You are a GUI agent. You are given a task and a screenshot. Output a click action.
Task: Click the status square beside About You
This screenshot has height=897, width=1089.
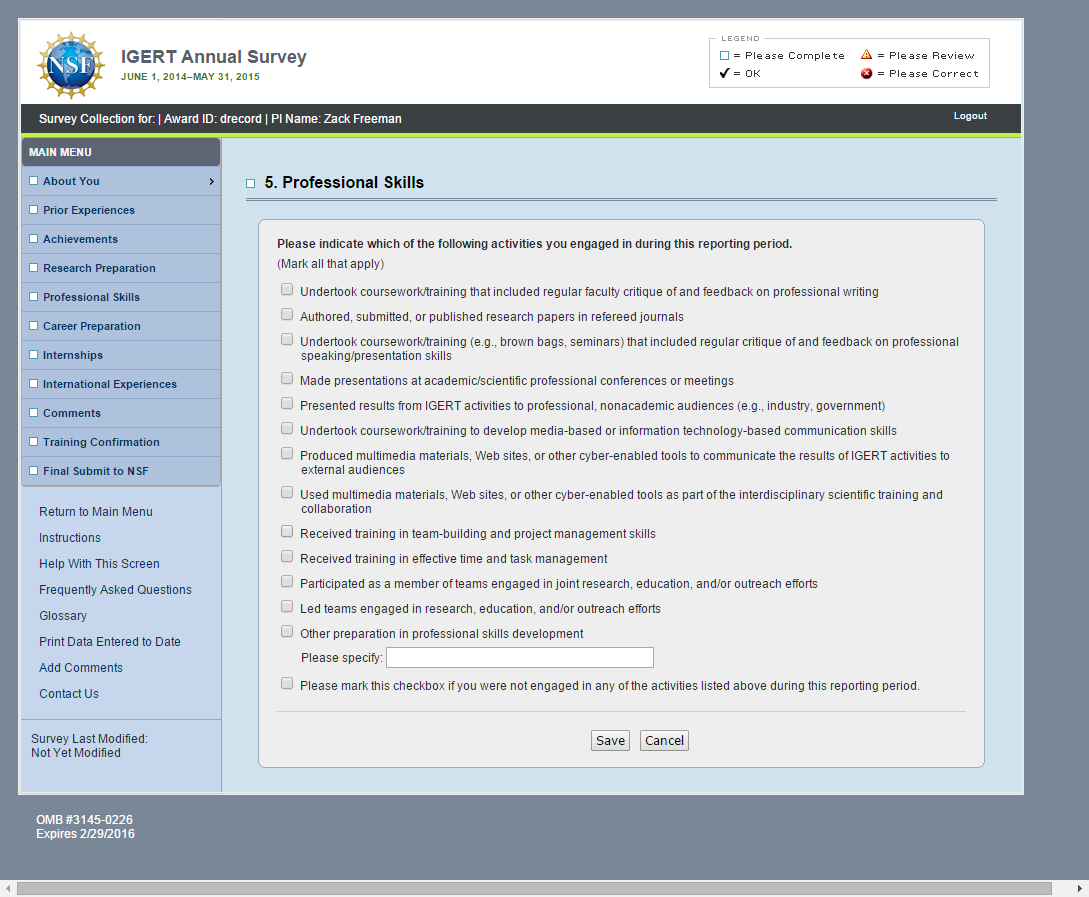[34, 181]
